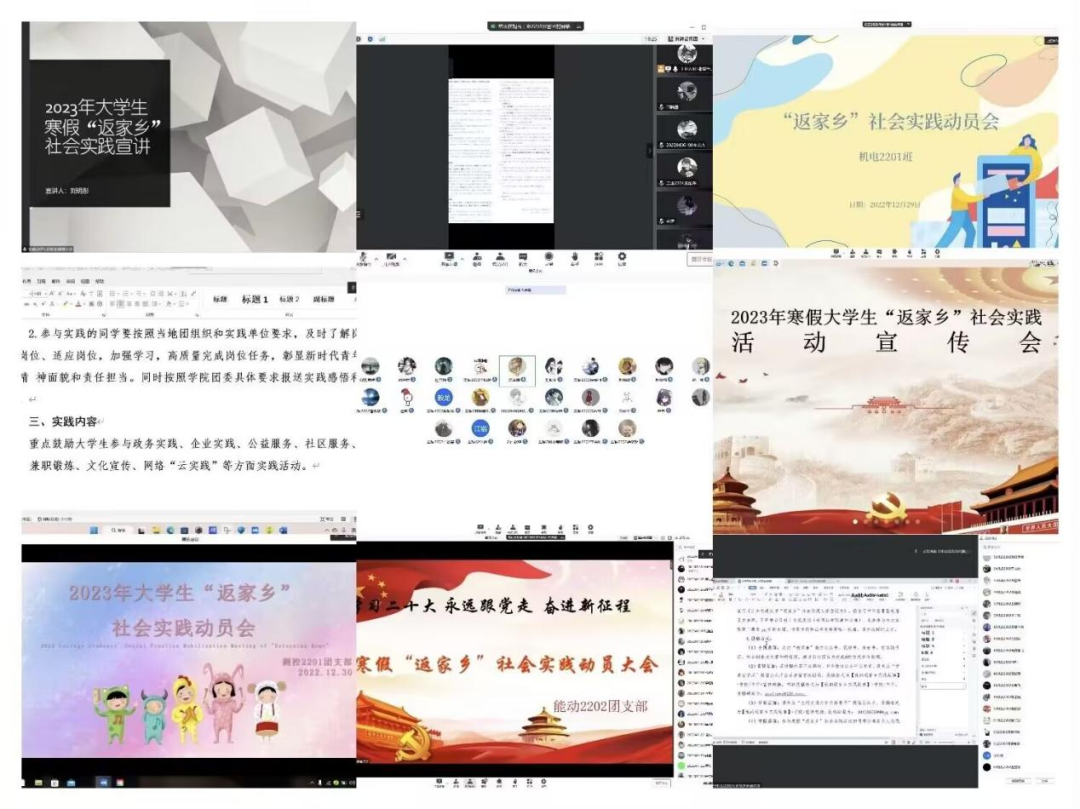Select the green-outlined participant in the gallery view
This screenshot has width=1080, height=809.
[516, 367]
